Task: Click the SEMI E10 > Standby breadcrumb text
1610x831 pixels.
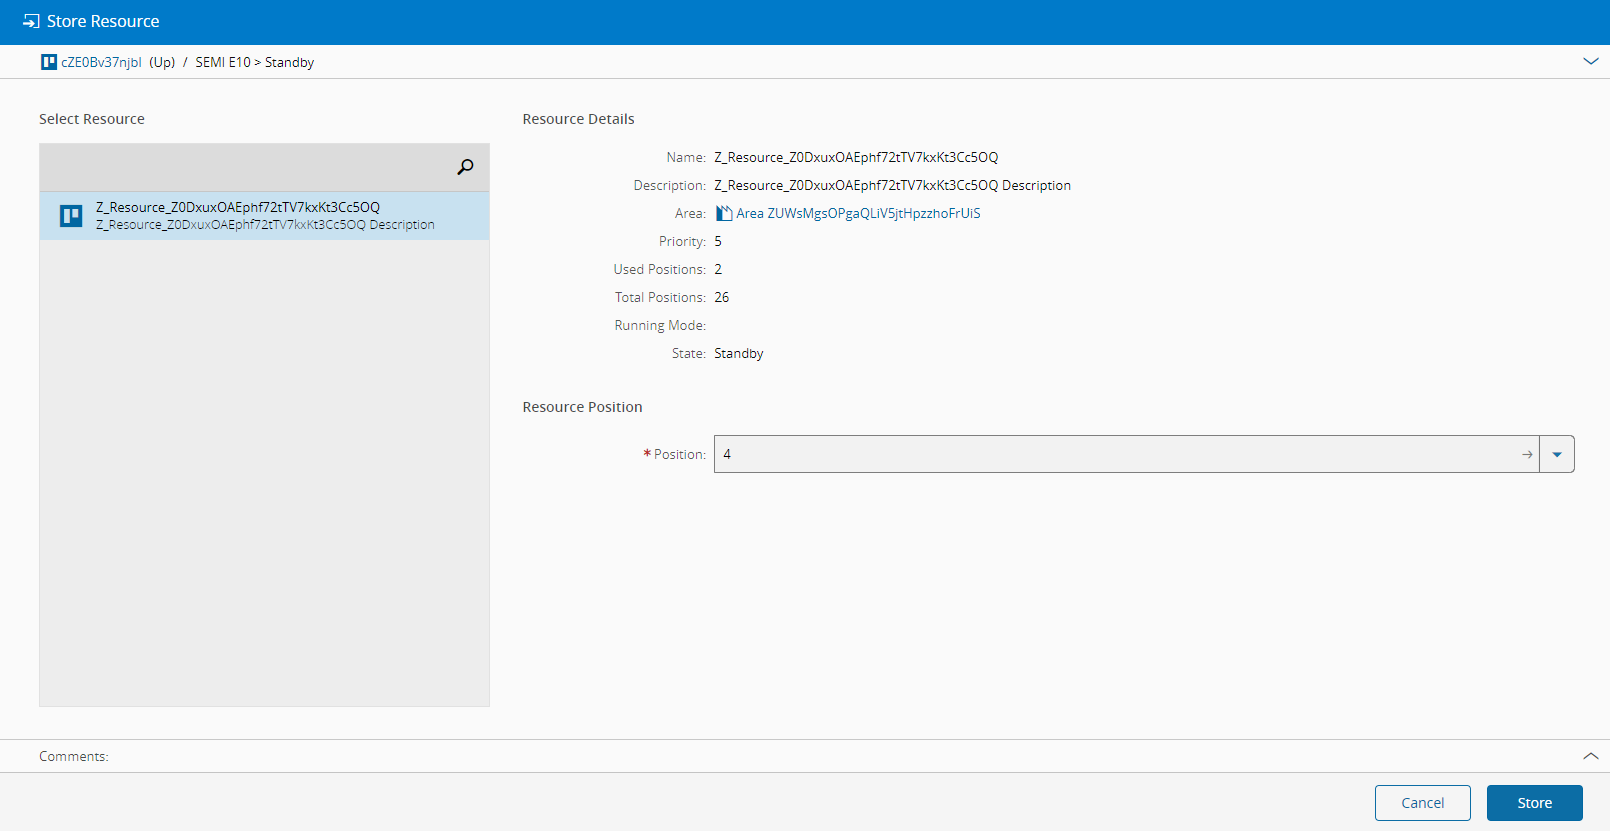Action: pyautogui.click(x=254, y=62)
